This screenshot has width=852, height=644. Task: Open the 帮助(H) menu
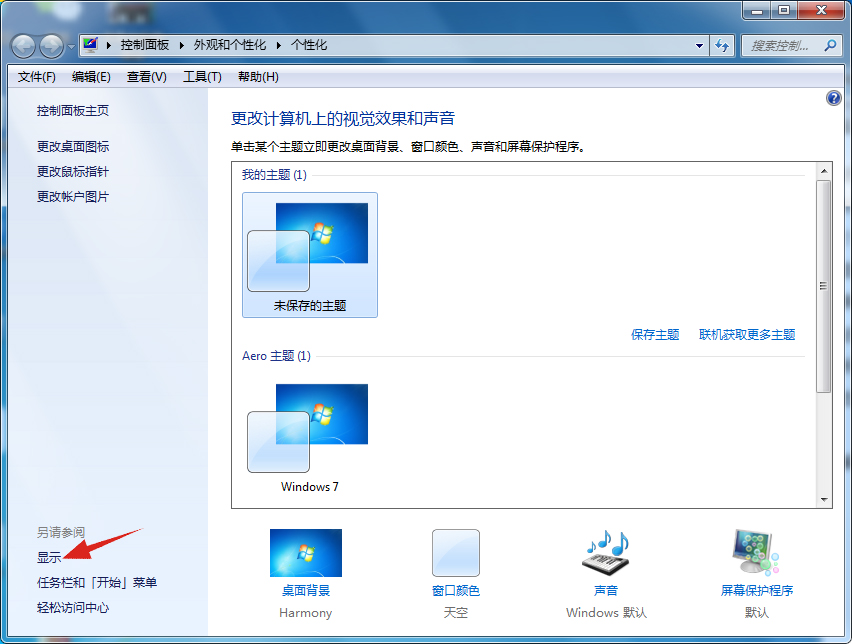click(x=258, y=77)
